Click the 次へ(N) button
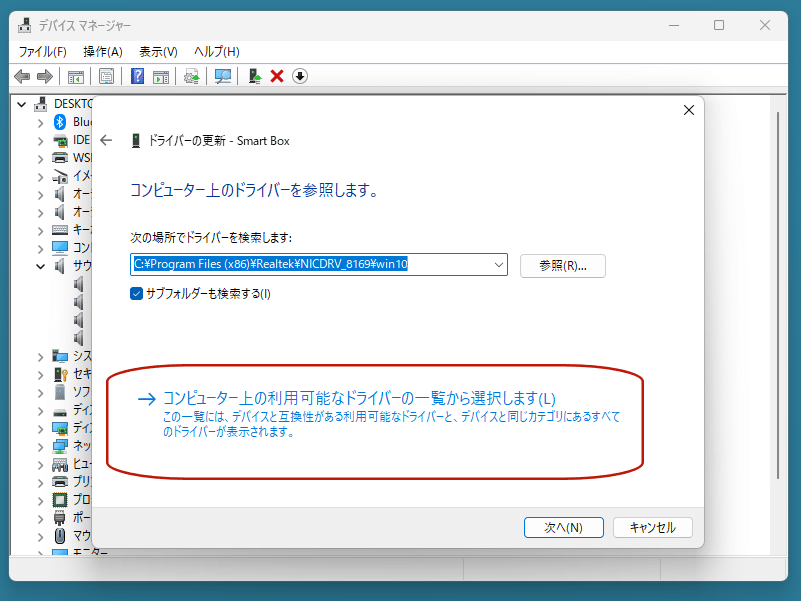Viewport: 801px width, 601px height. [x=563, y=527]
